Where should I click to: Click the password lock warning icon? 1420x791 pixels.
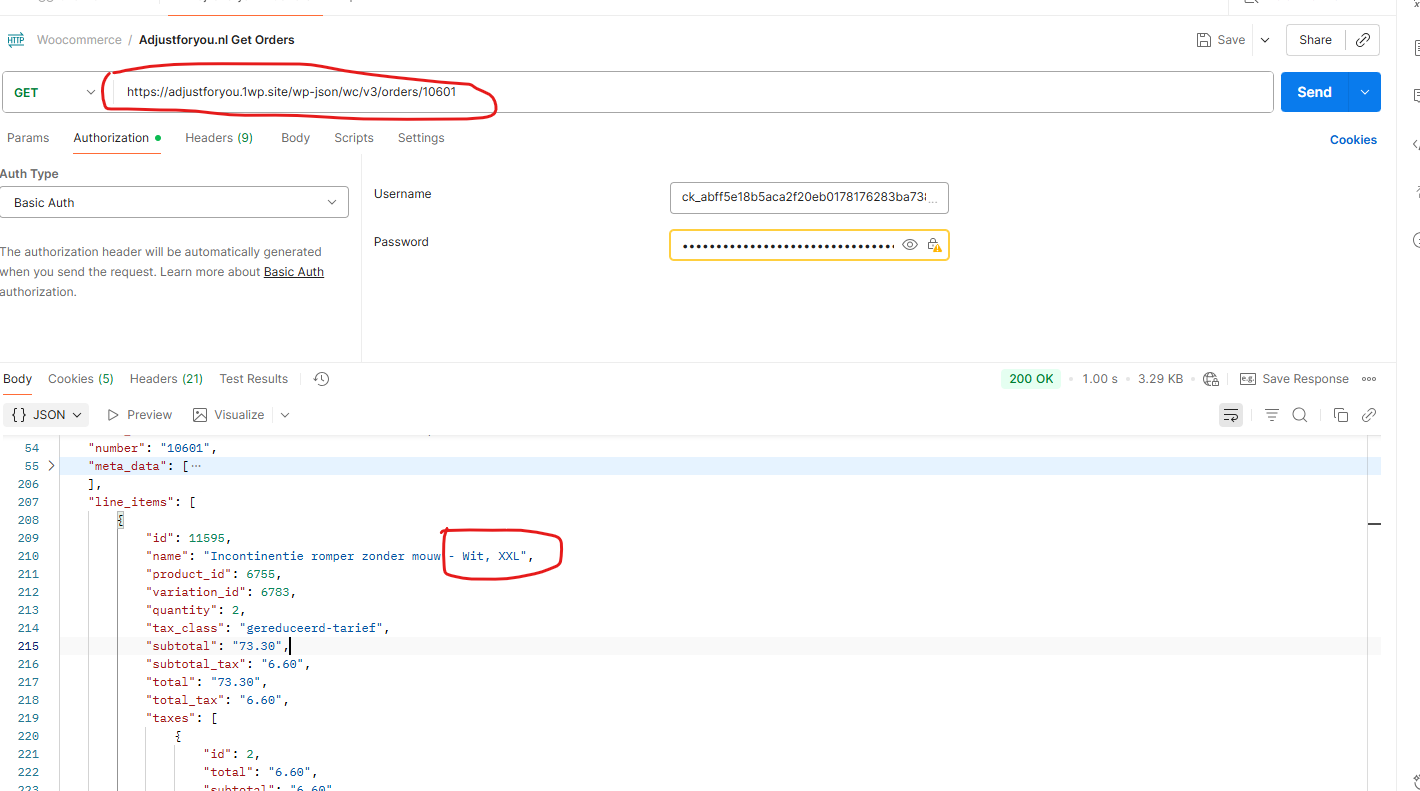point(934,245)
